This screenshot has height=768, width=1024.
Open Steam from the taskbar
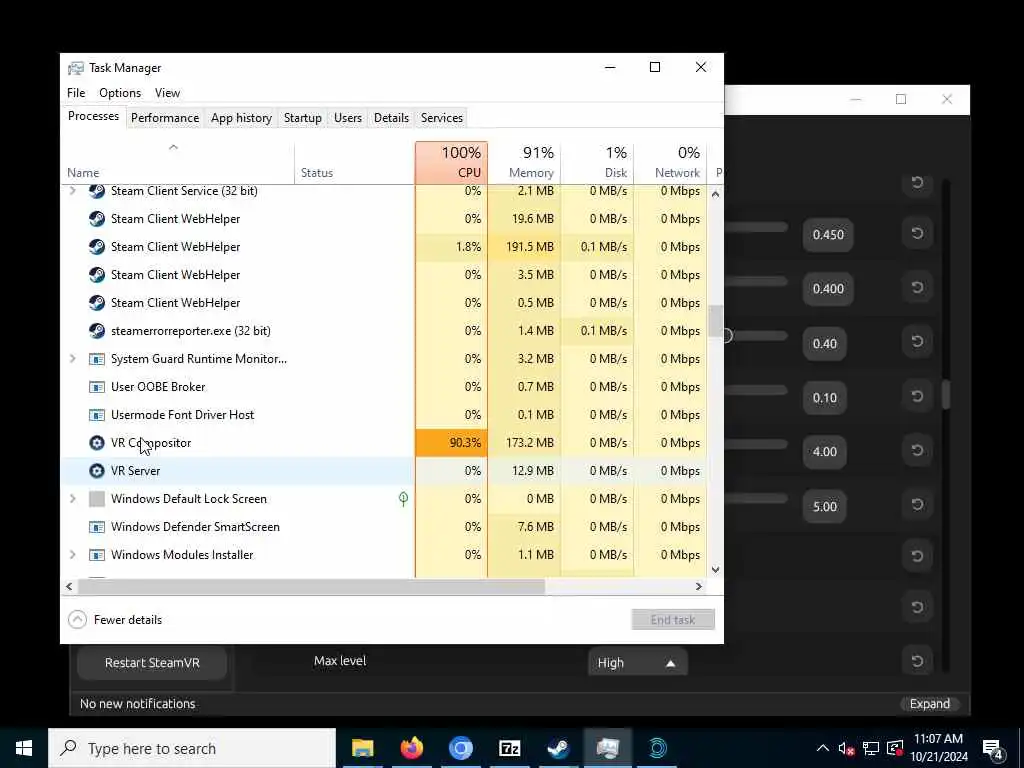558,748
